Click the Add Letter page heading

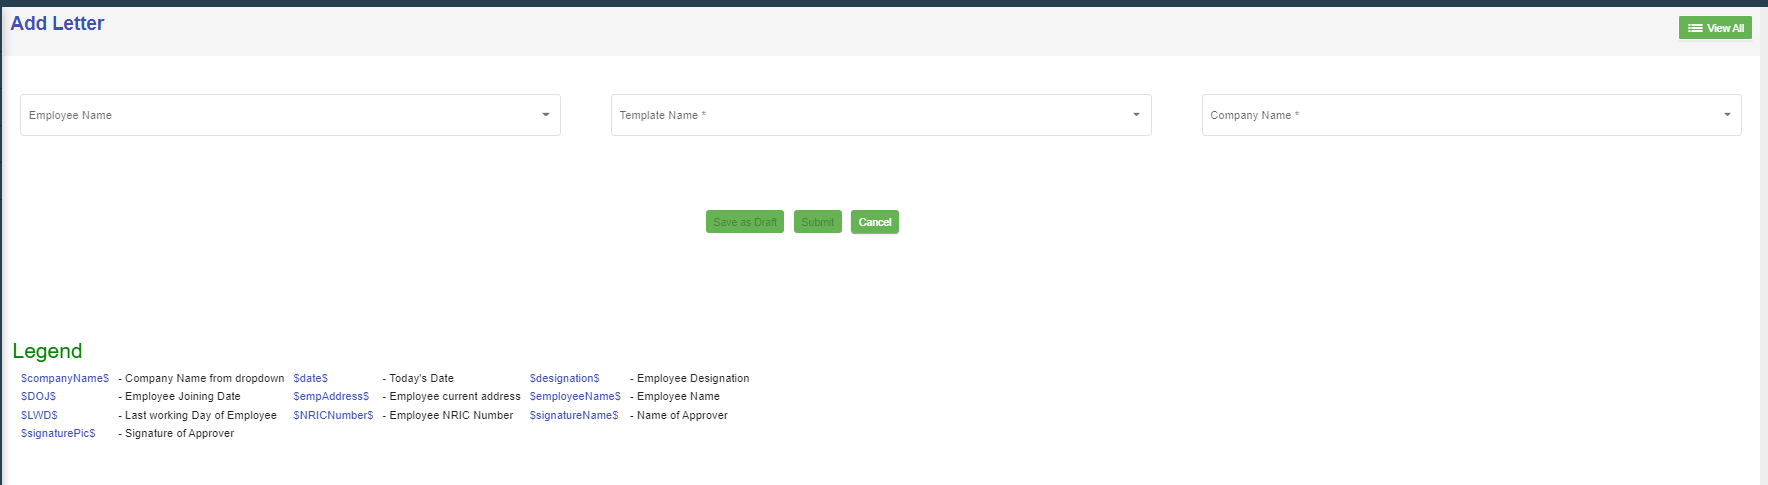[57, 23]
